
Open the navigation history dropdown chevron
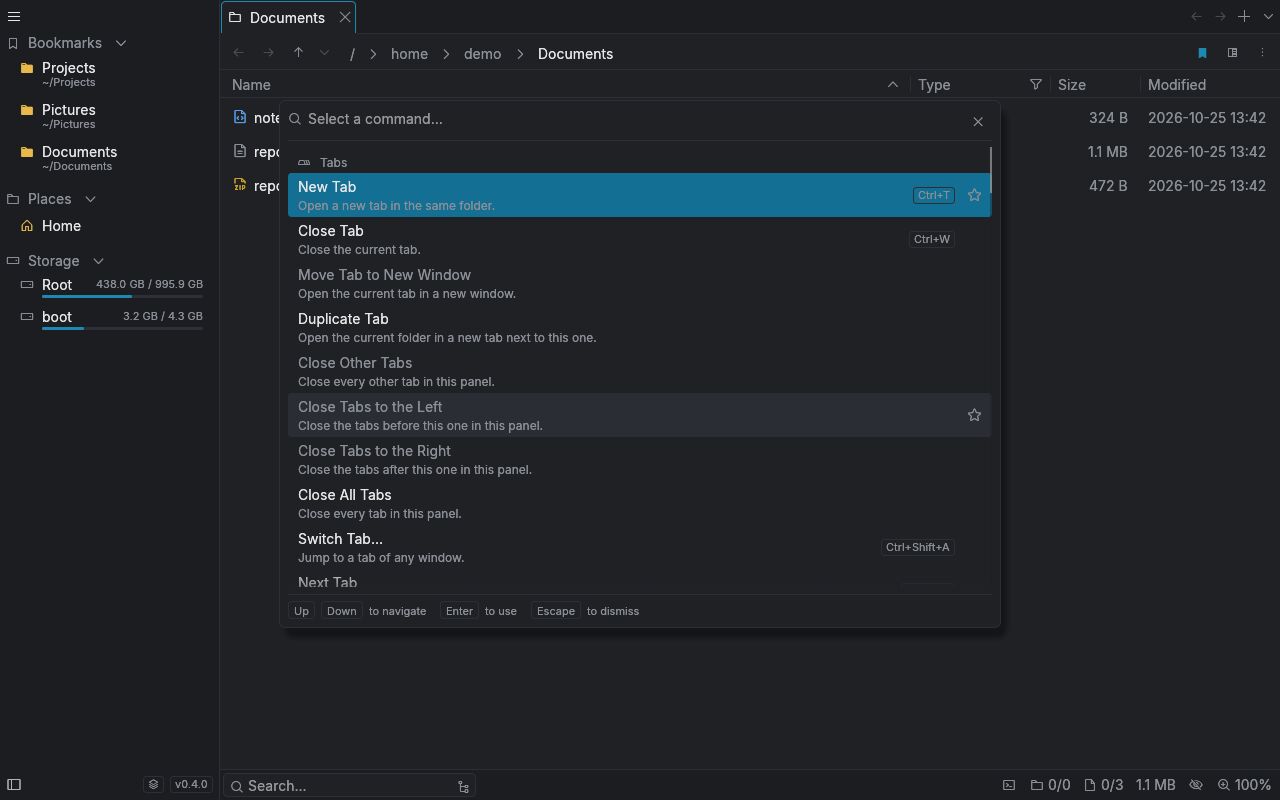324,53
